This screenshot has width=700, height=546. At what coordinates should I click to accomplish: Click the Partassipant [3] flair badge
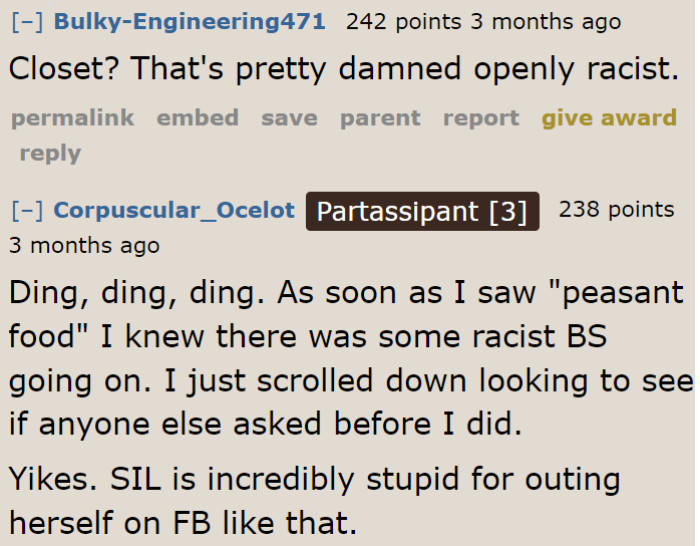click(x=422, y=212)
